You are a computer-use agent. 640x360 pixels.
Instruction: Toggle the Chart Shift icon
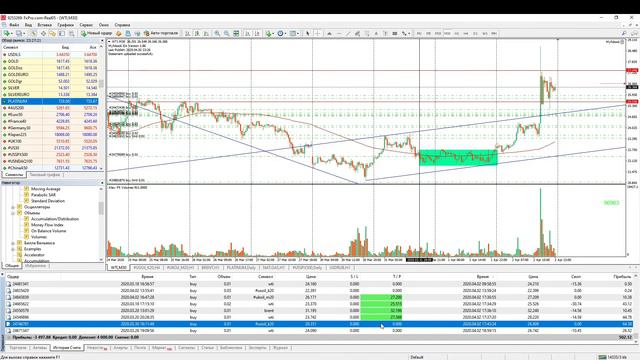[257, 33]
